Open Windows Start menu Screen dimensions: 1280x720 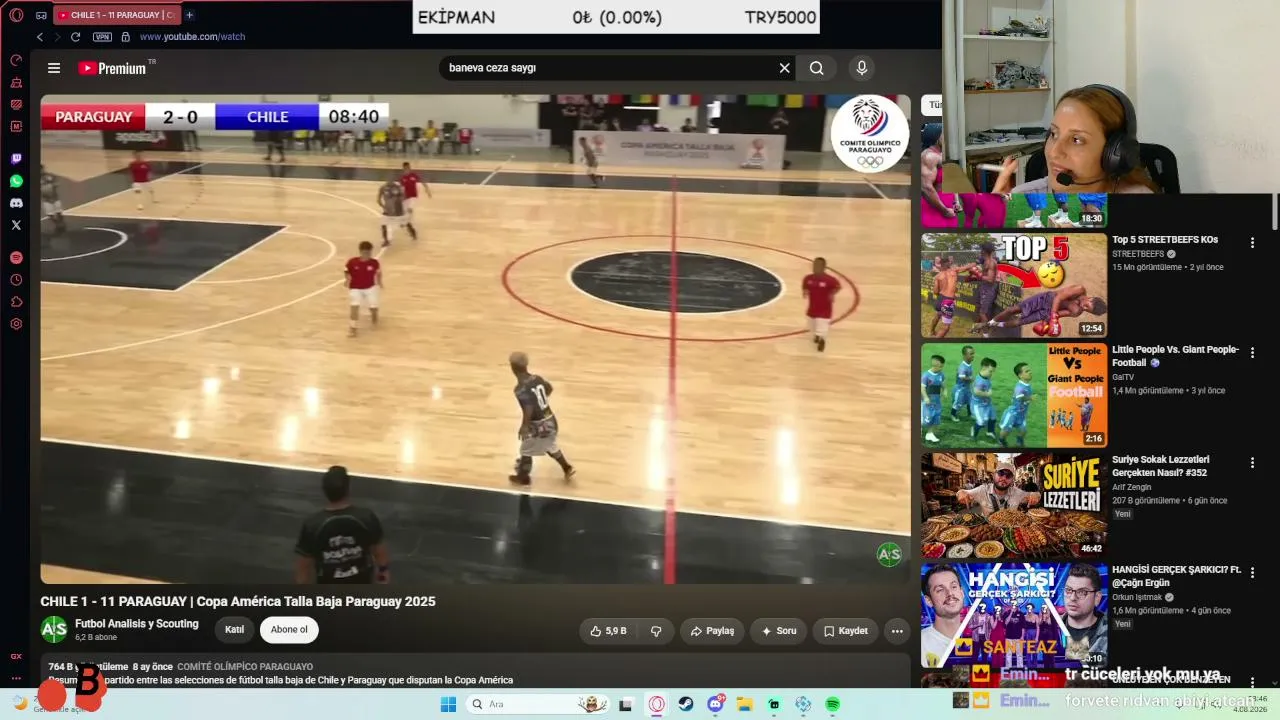click(x=448, y=704)
